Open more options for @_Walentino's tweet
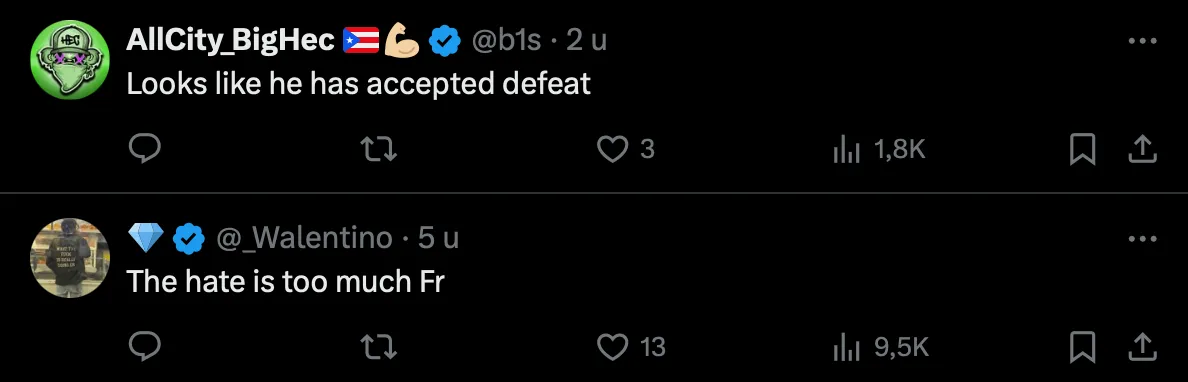This screenshot has width=1188, height=382. pos(1143,238)
